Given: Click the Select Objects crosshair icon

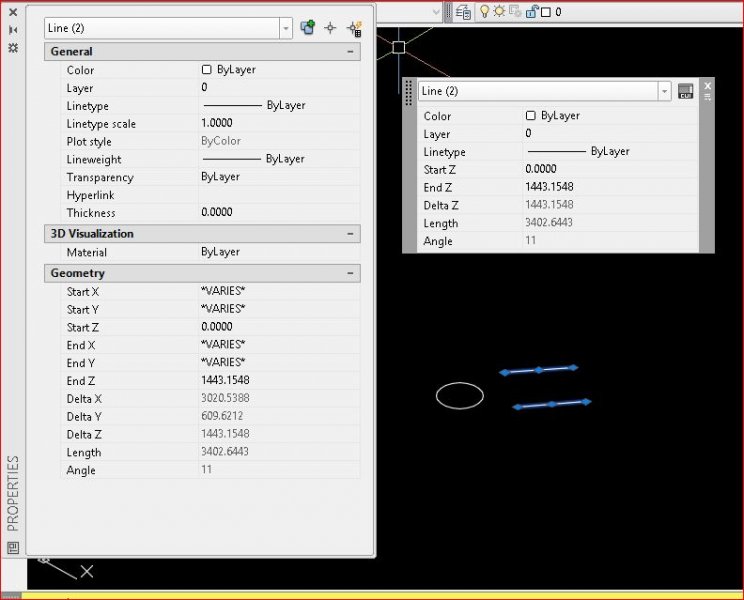Looking at the screenshot, I should point(330,28).
